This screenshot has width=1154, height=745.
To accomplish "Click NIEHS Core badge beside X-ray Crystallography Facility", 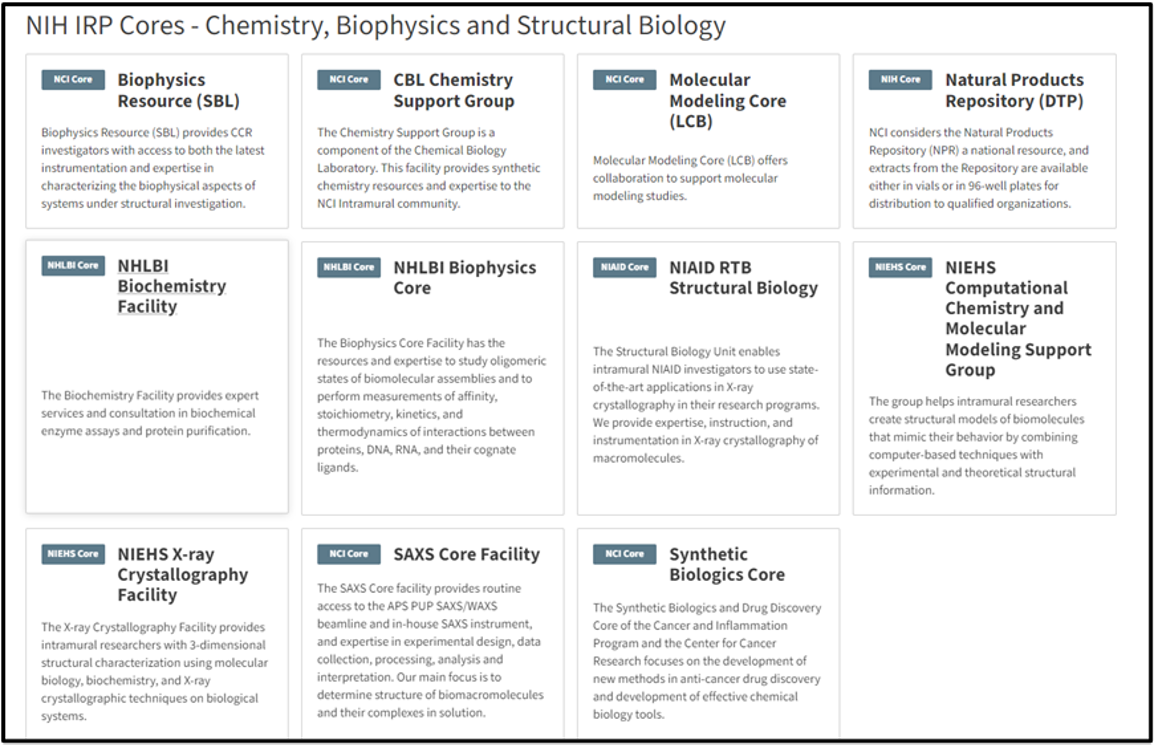I will coord(73,554).
